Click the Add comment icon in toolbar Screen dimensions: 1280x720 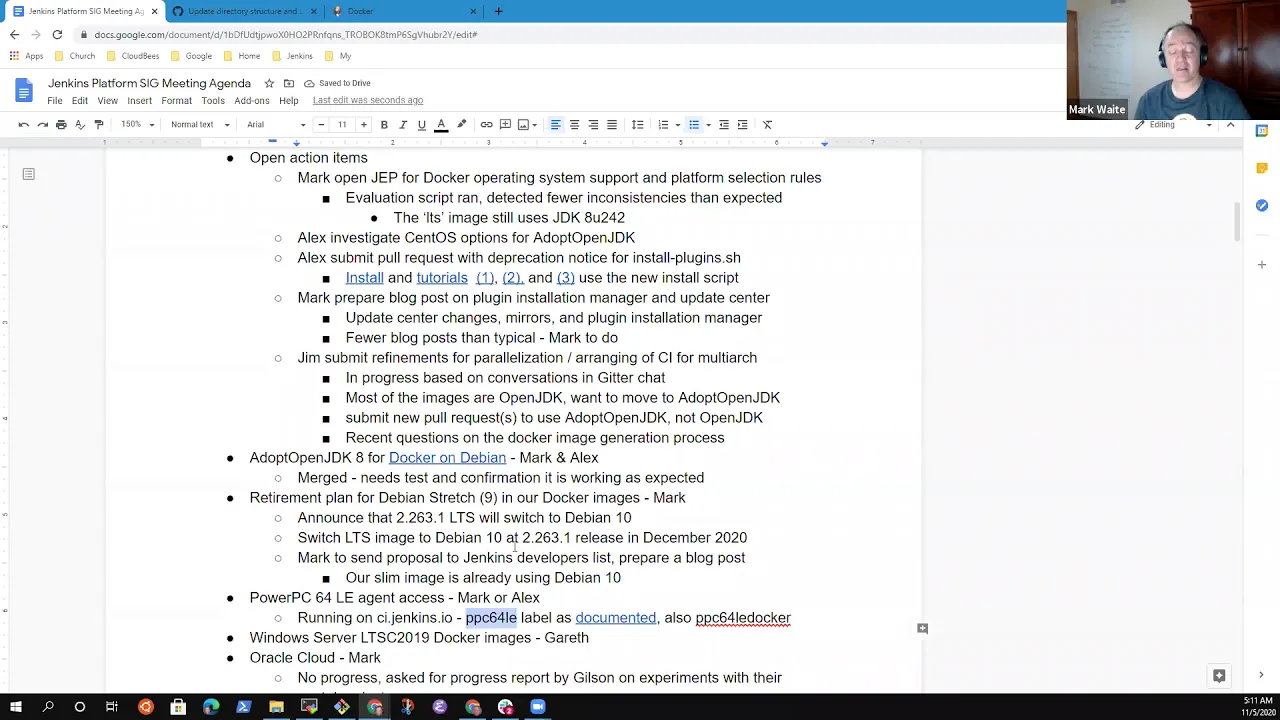(x=505, y=125)
